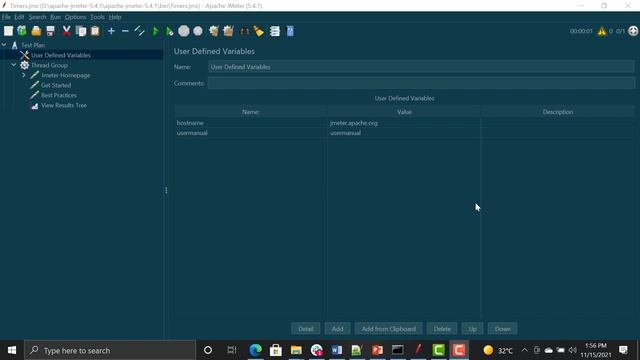Select Test Plan in the tree
The width and height of the screenshot is (640, 360).
(33, 45)
